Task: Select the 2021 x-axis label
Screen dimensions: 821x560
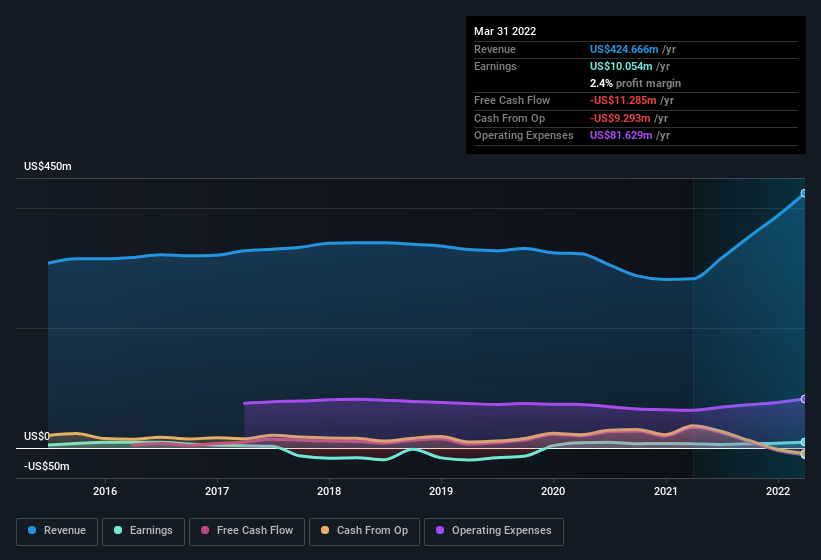Action: (x=665, y=491)
